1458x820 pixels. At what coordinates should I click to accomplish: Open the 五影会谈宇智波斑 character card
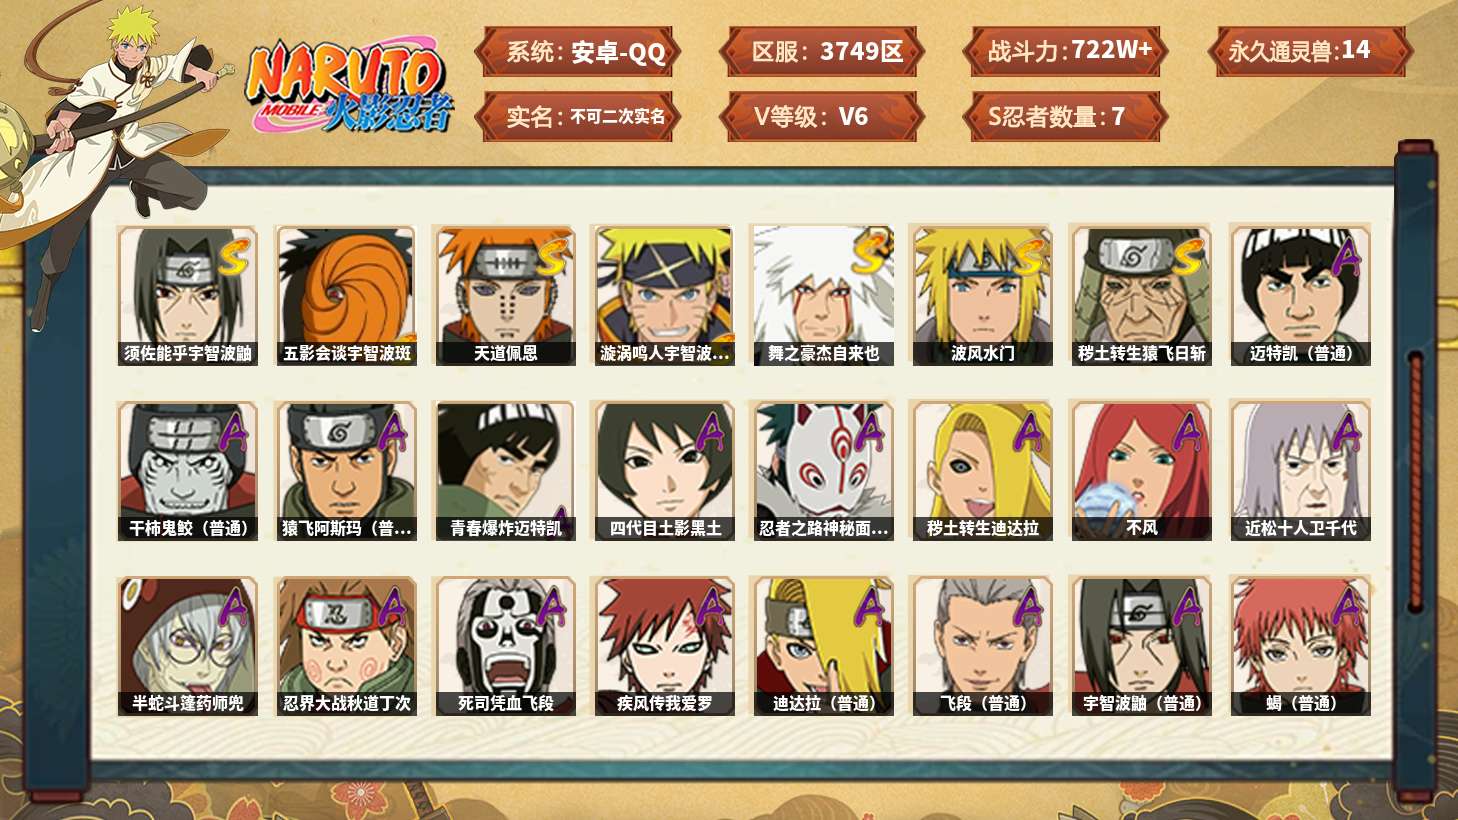[346, 296]
